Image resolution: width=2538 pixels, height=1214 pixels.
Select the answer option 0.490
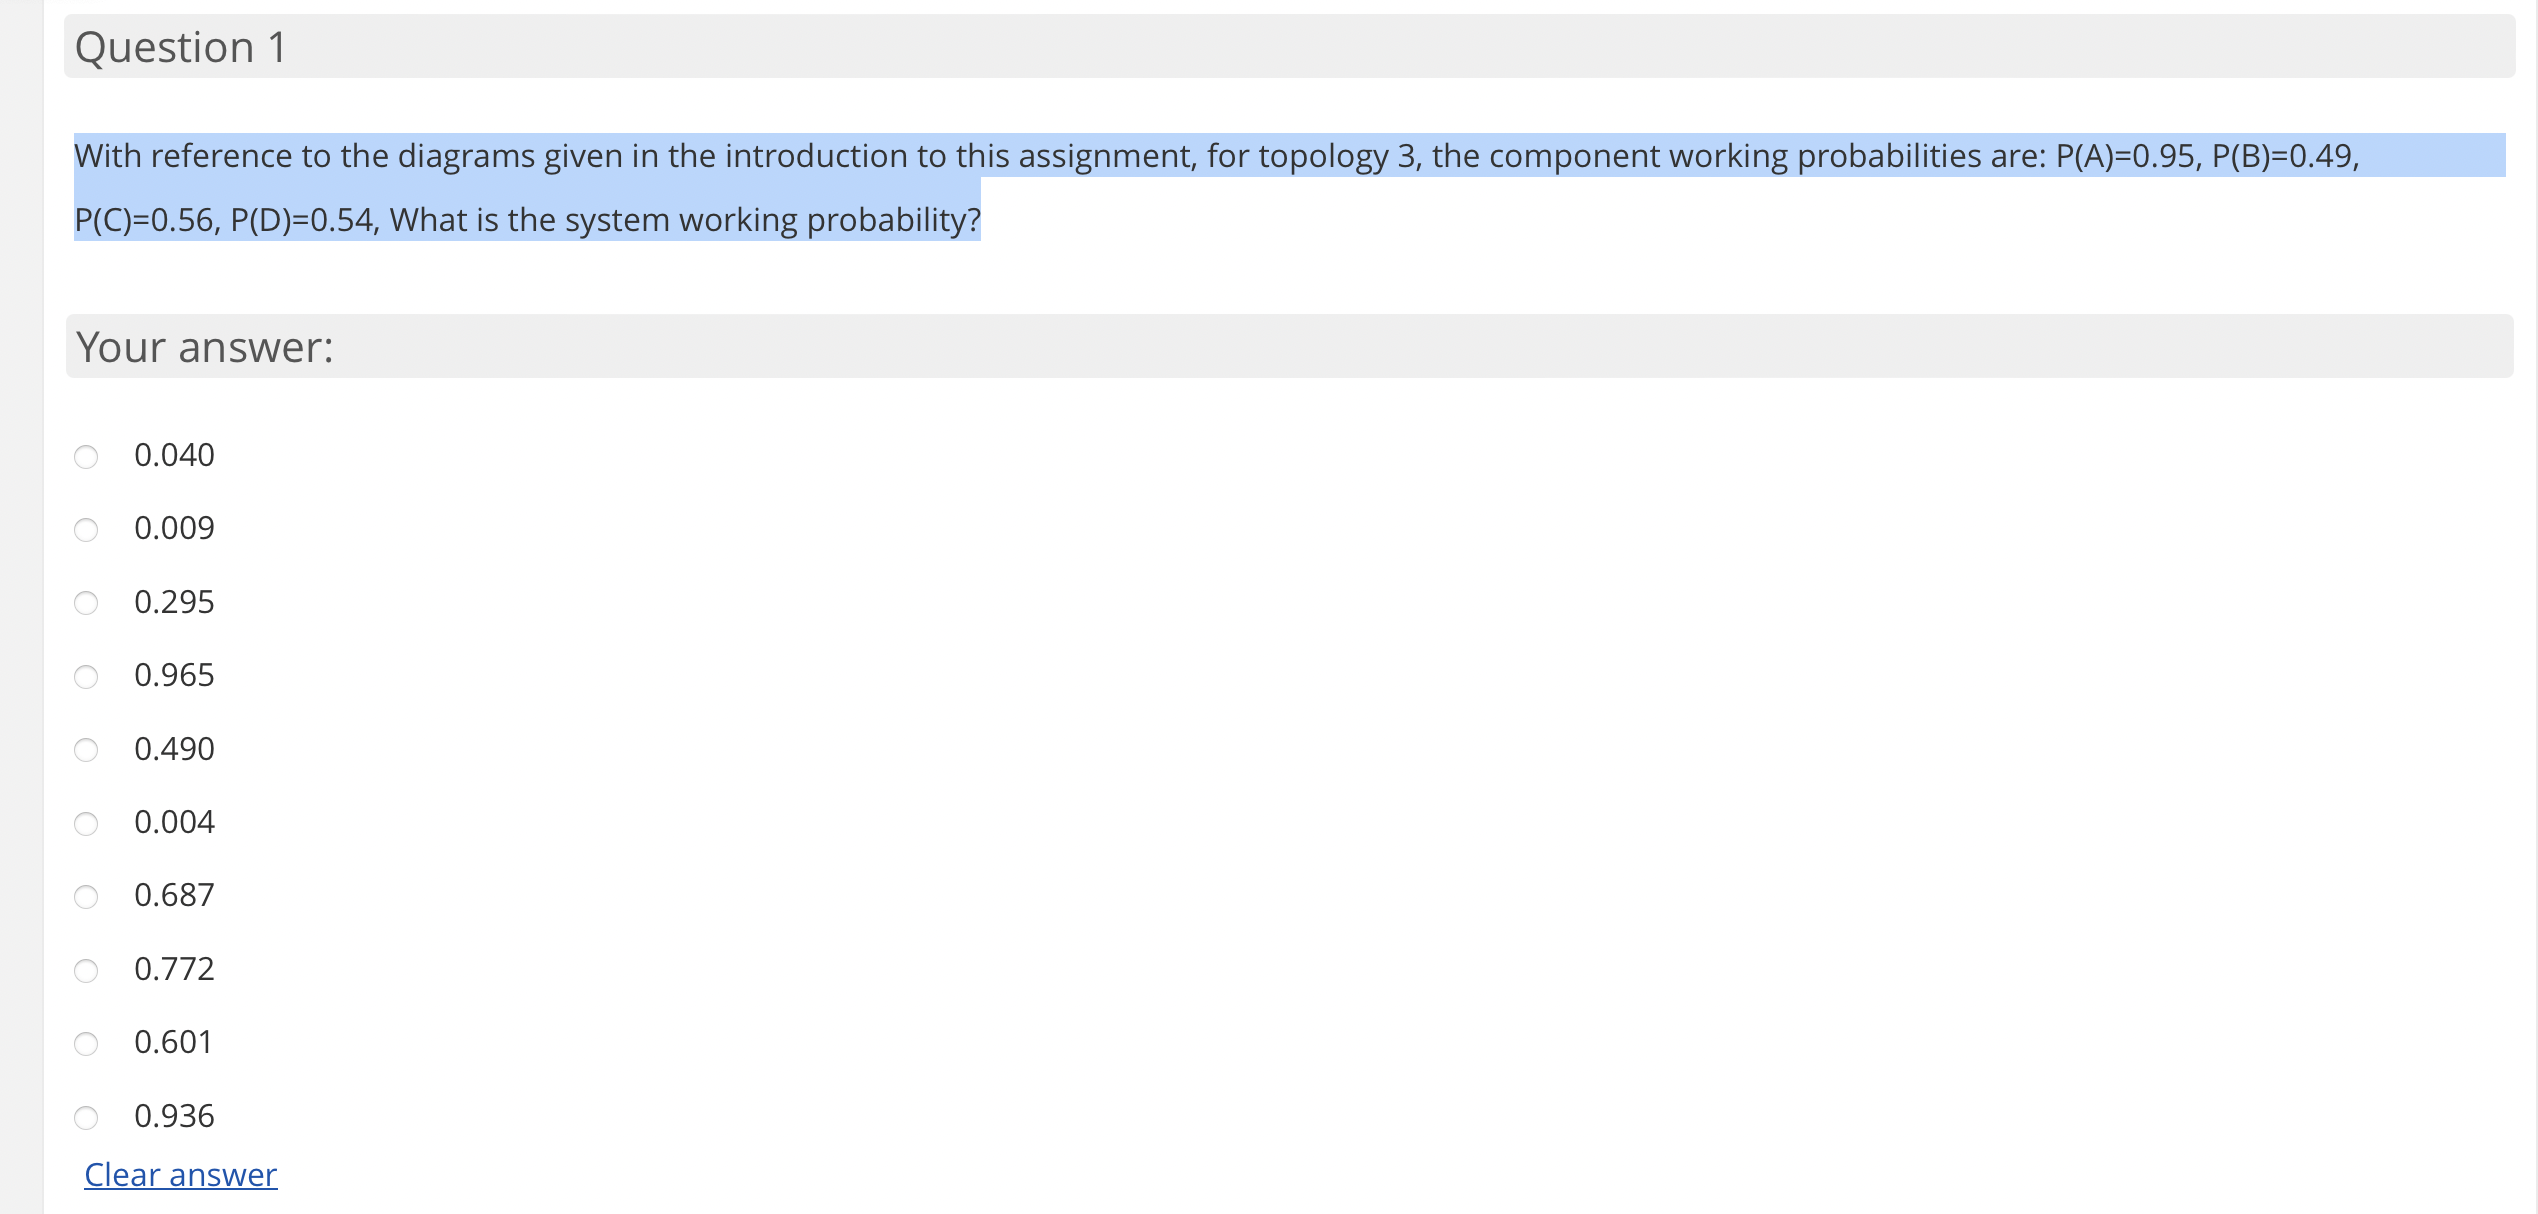(86, 749)
